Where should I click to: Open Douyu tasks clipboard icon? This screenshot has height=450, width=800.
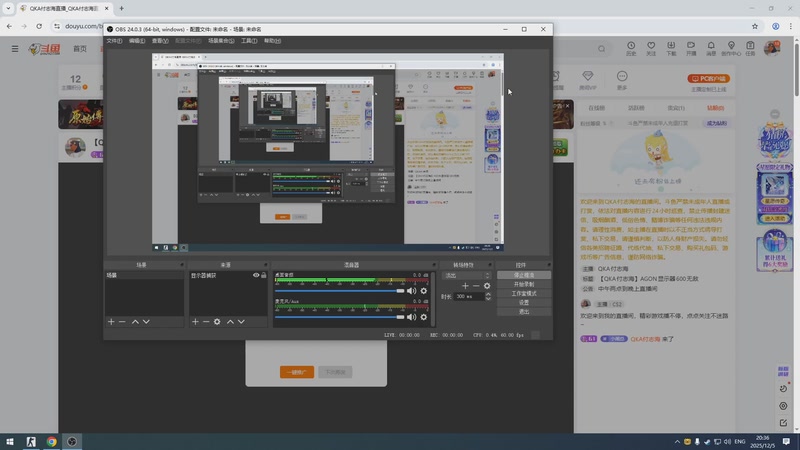pyautogui.click(x=750, y=48)
